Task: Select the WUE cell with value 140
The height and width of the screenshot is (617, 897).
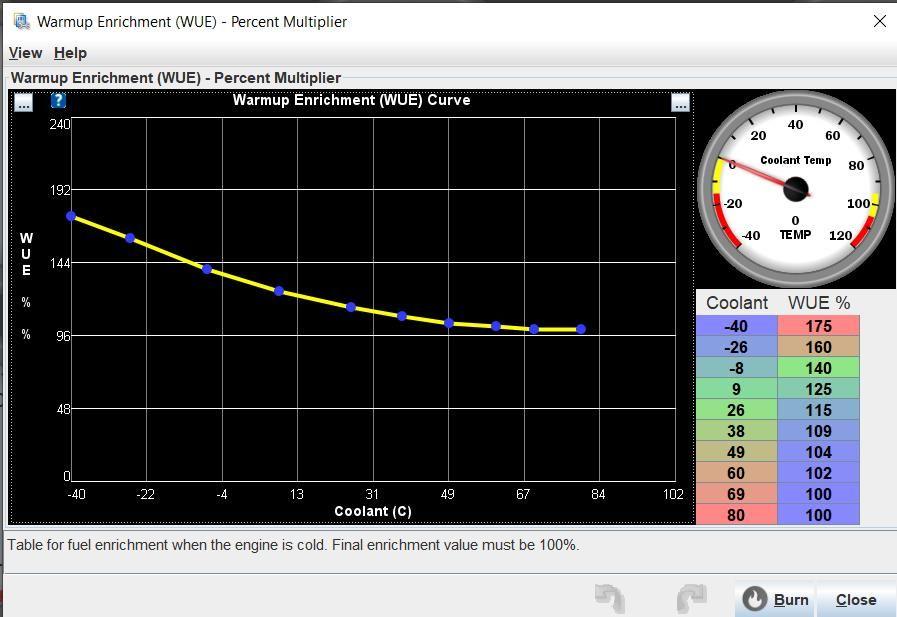Action: click(x=818, y=368)
